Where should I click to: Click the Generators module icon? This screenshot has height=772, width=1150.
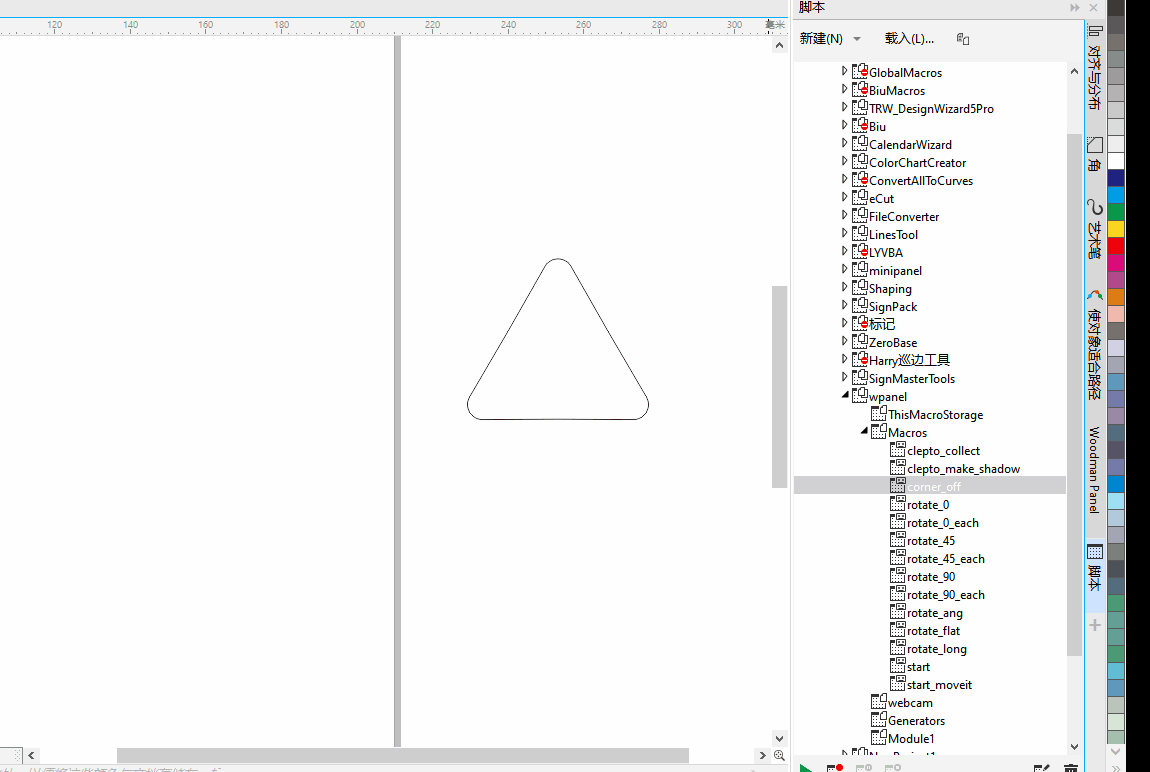[x=879, y=720]
